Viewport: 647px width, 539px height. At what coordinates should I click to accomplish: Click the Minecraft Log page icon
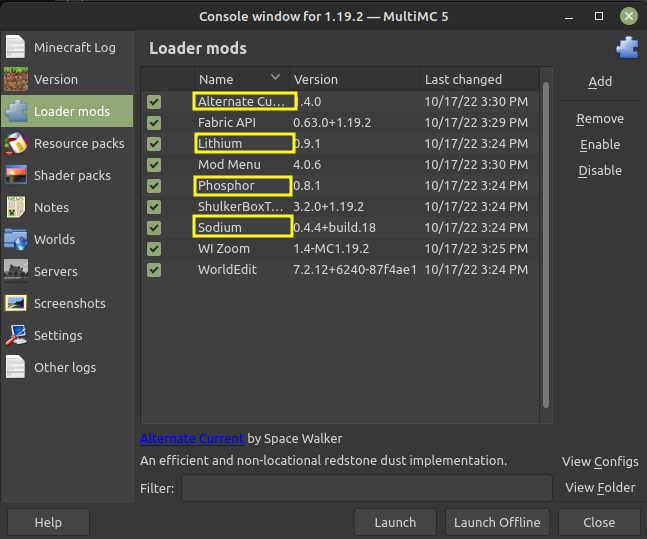16,47
